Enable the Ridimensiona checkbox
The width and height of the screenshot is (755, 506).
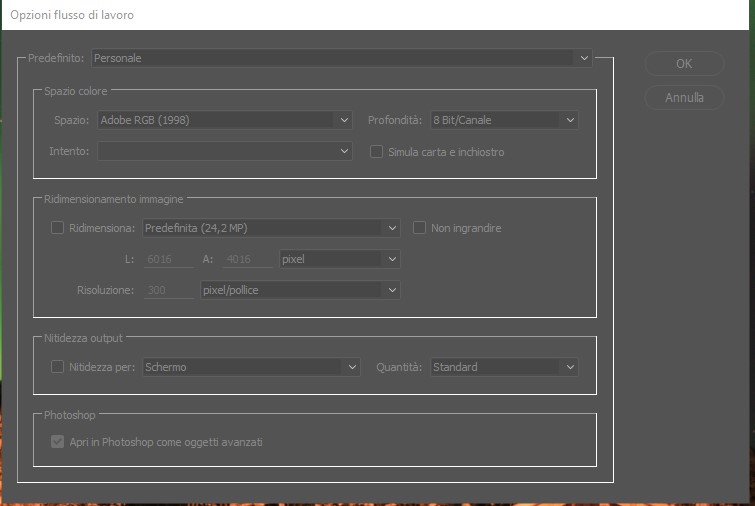pos(57,228)
